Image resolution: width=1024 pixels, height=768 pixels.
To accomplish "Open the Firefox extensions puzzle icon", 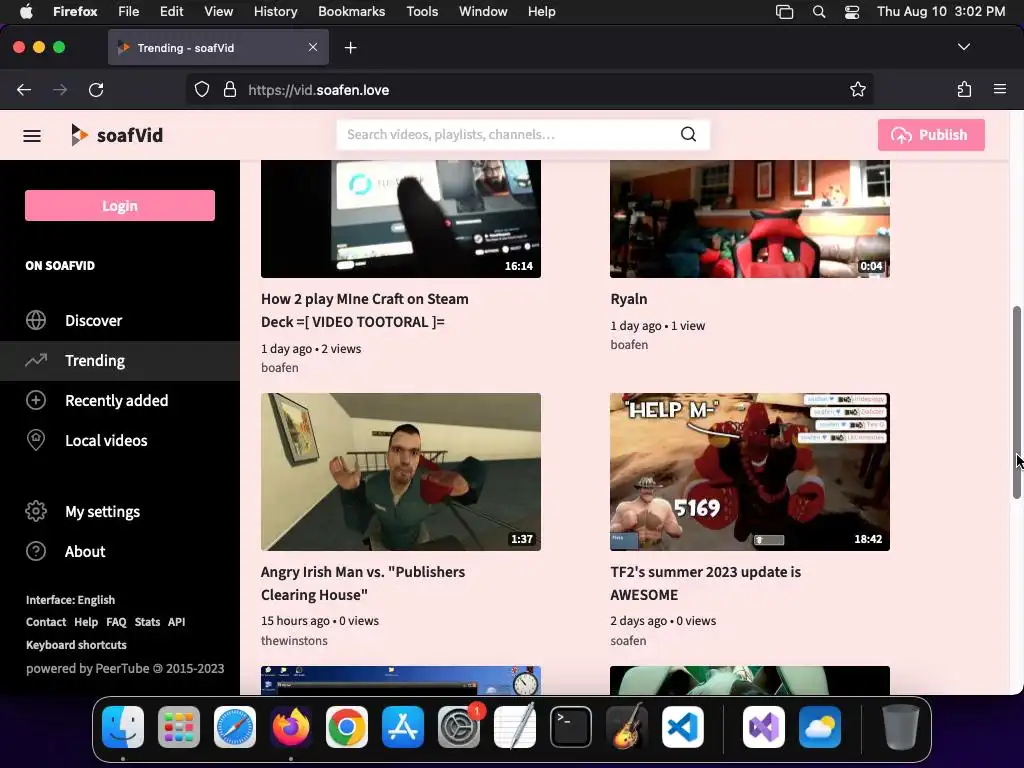I will pos(964,89).
